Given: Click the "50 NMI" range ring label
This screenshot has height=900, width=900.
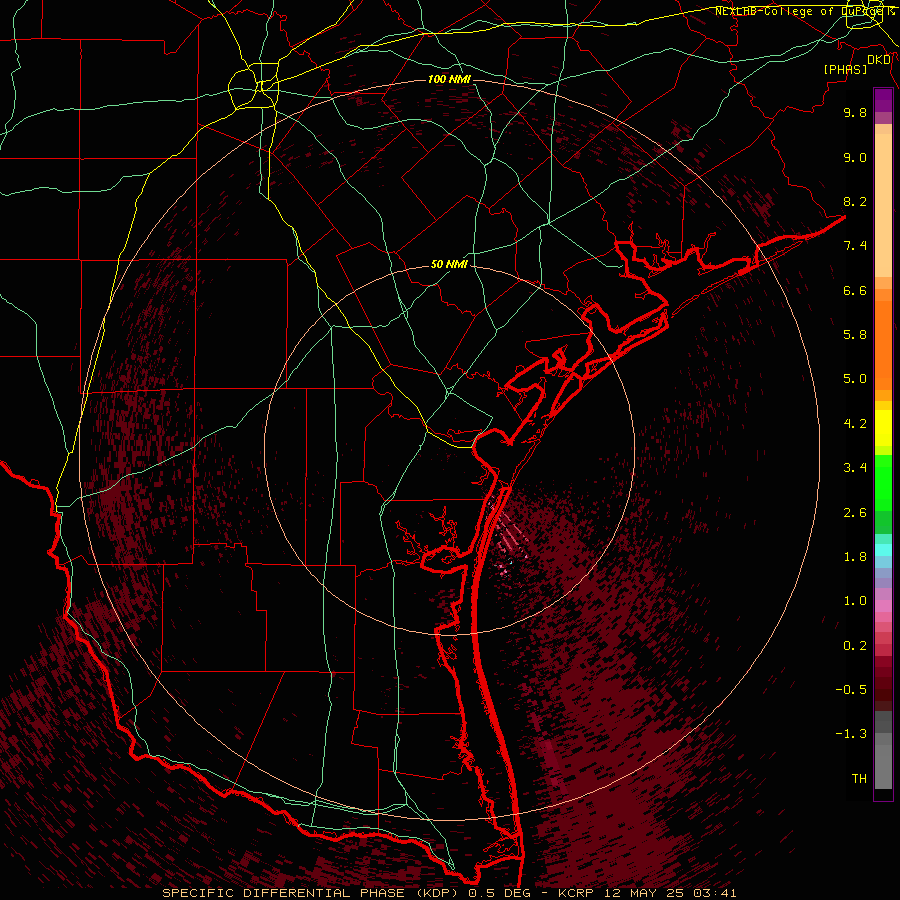Looking at the screenshot, I should coord(449,265).
